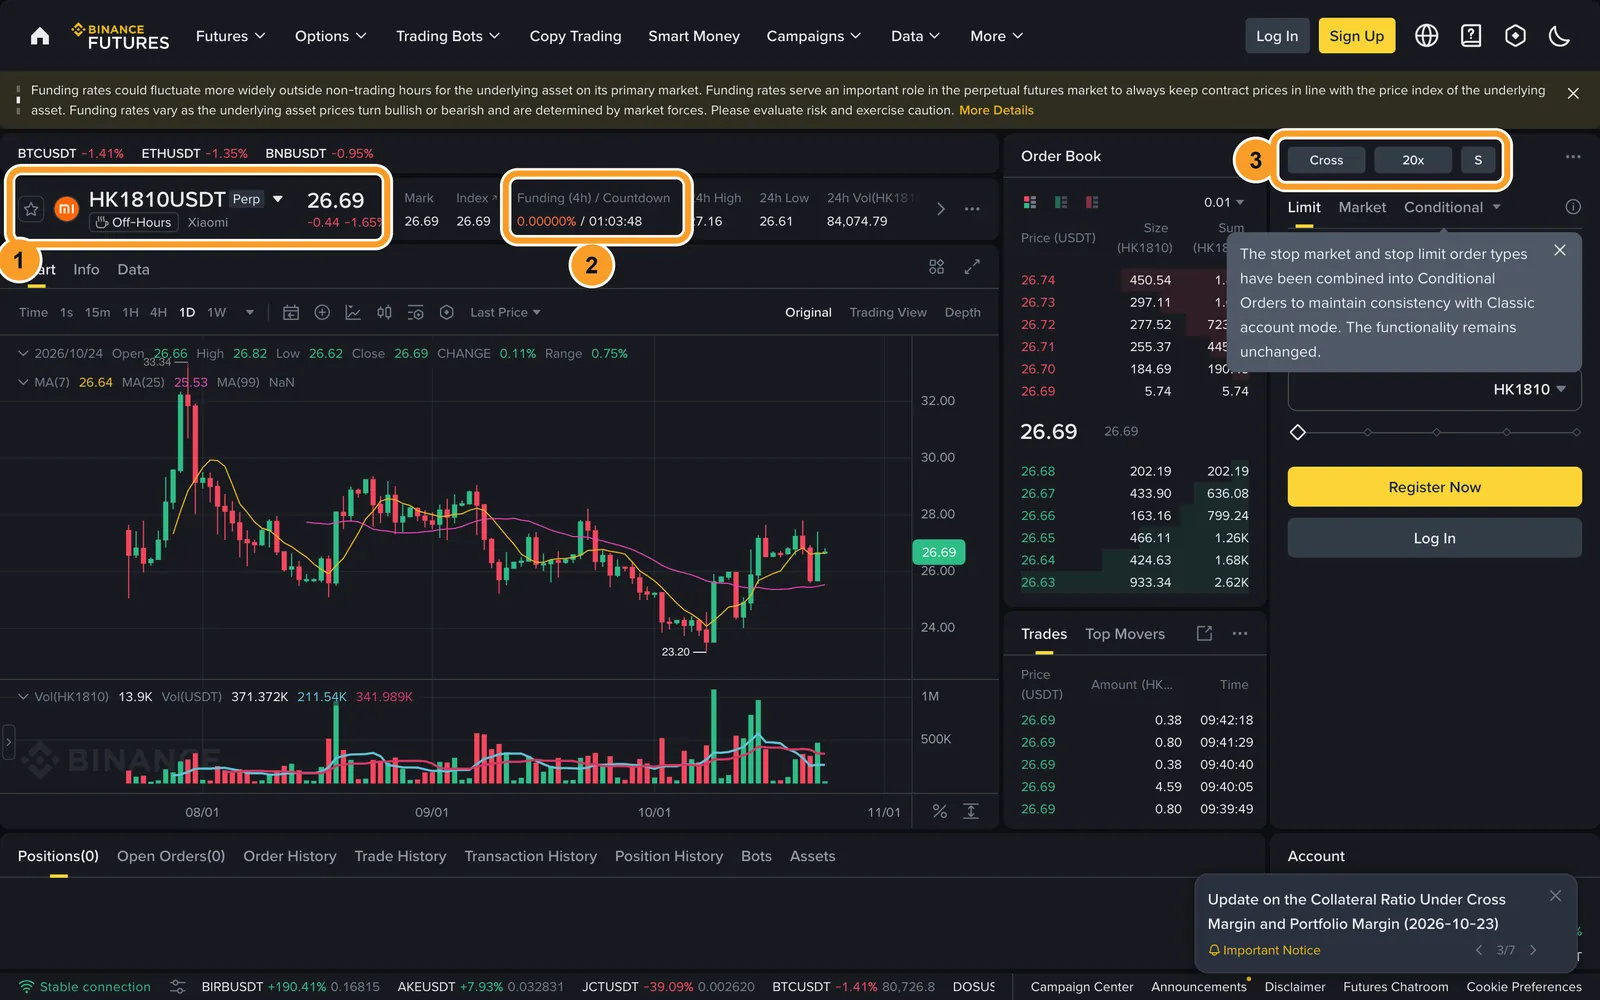The height and width of the screenshot is (1000, 1600).
Task: Open Futures dropdown menu
Action: click(231, 36)
